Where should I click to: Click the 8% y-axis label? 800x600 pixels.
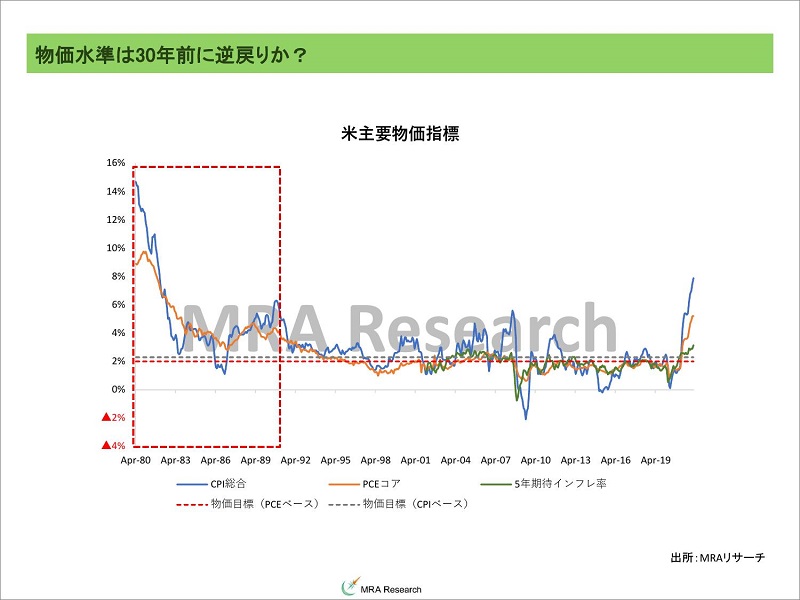coord(118,276)
